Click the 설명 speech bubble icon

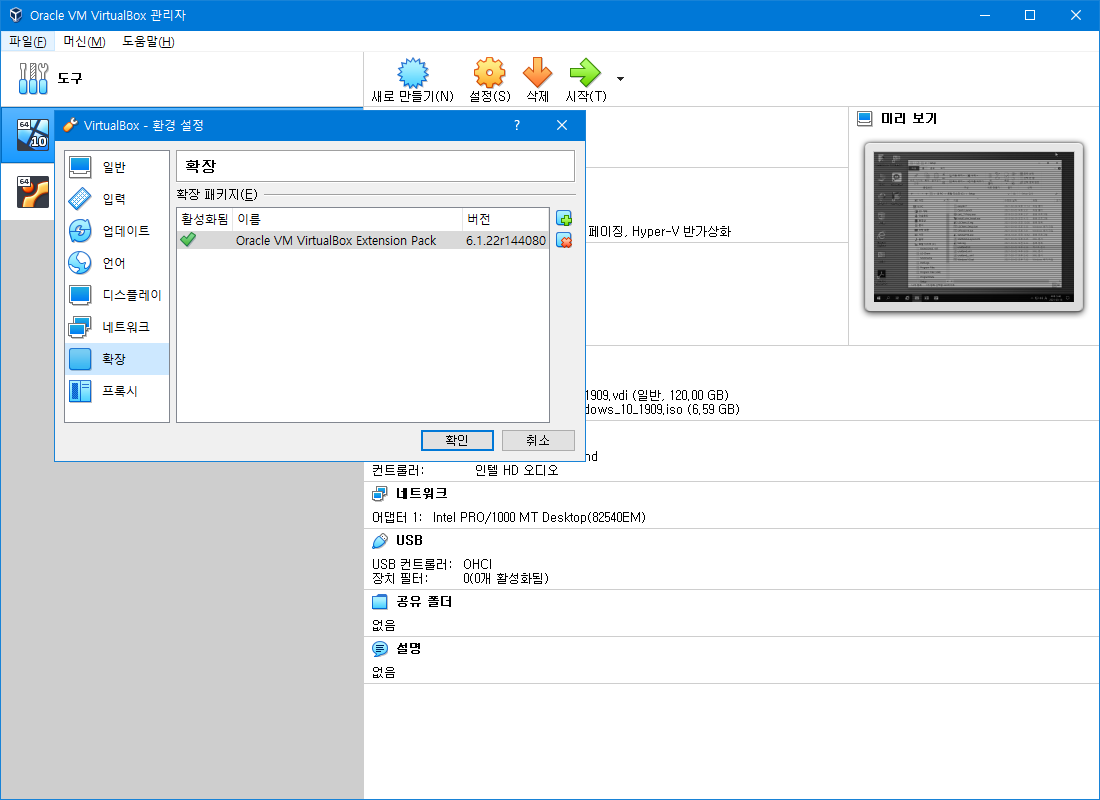pyautogui.click(x=380, y=649)
